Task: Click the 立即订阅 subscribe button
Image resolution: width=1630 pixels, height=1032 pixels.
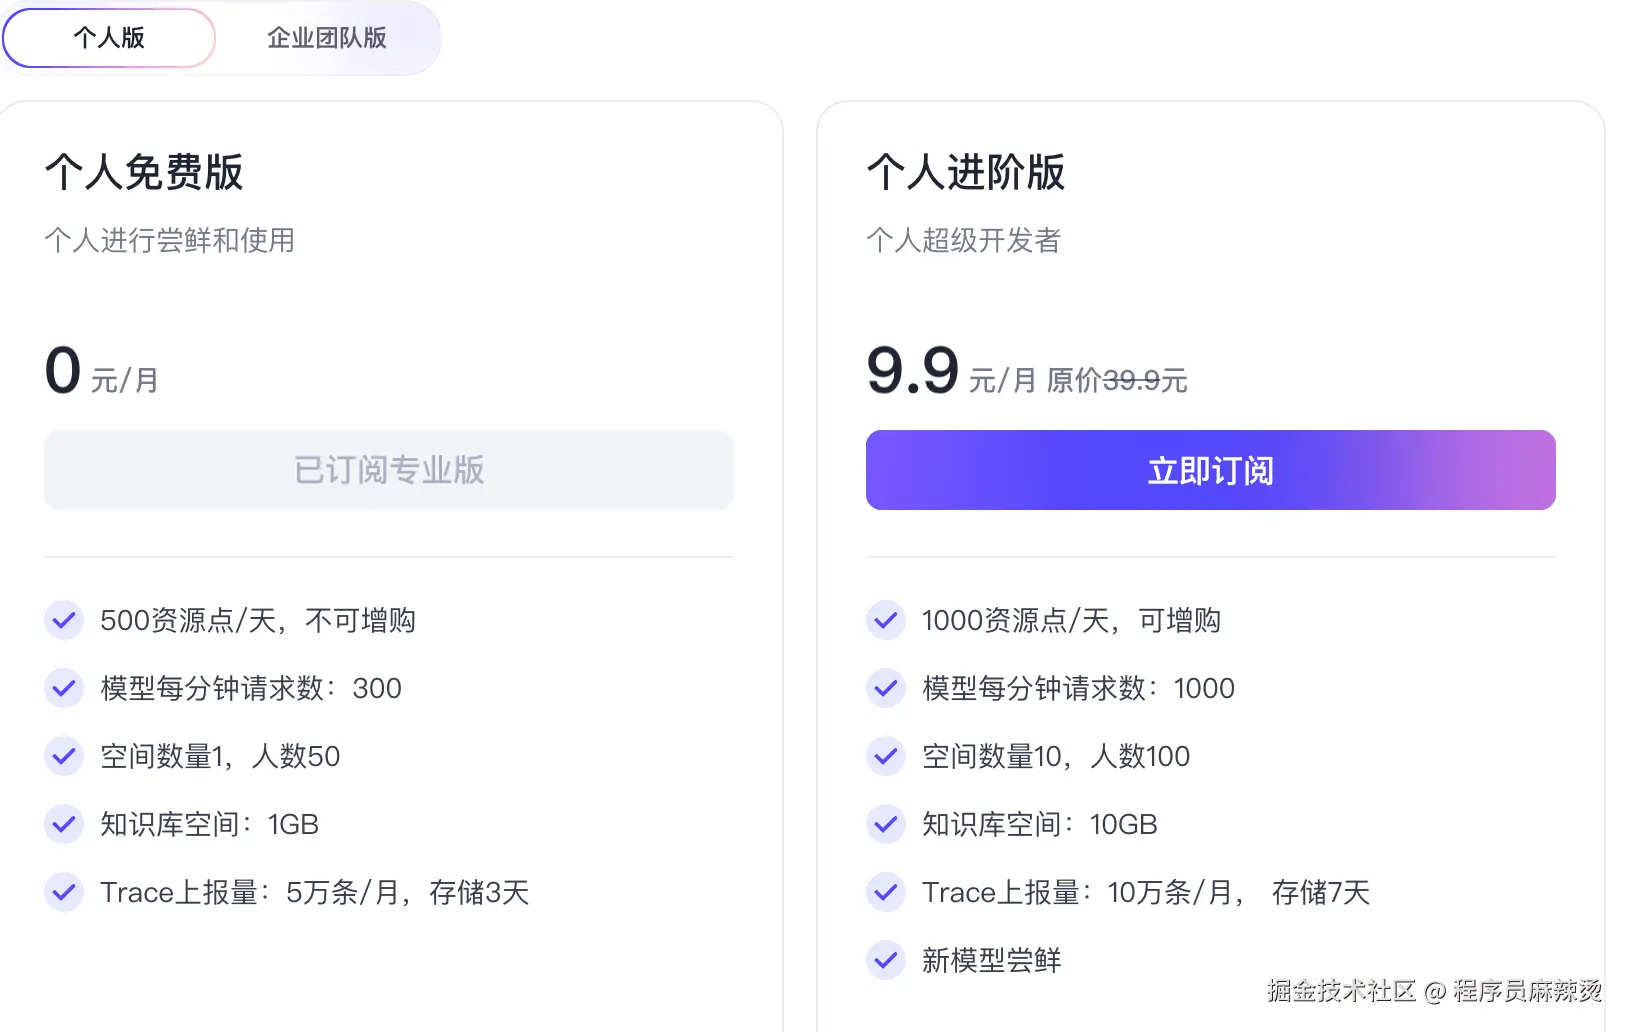Action: point(1210,470)
